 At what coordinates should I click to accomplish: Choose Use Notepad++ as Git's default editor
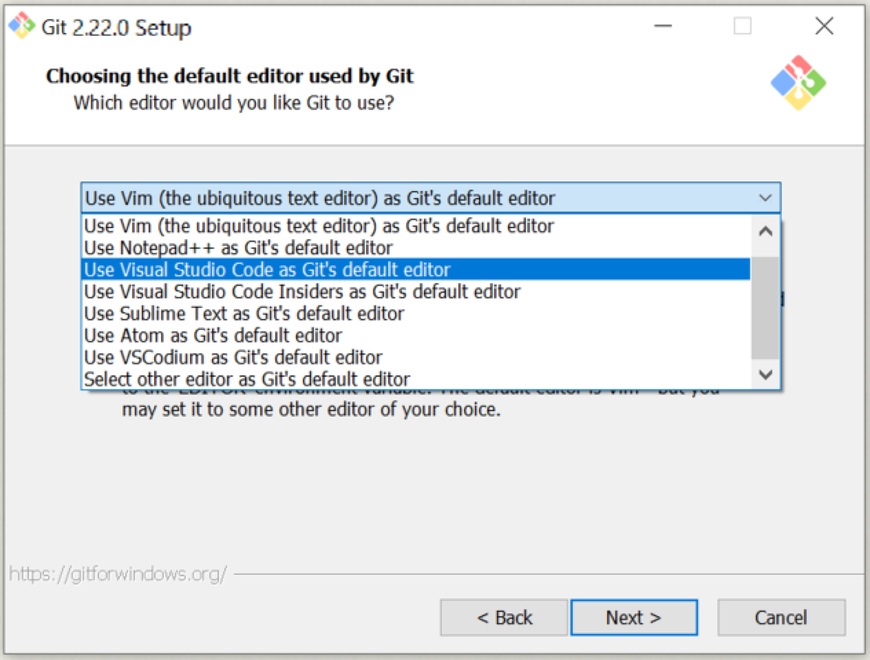pos(416,248)
